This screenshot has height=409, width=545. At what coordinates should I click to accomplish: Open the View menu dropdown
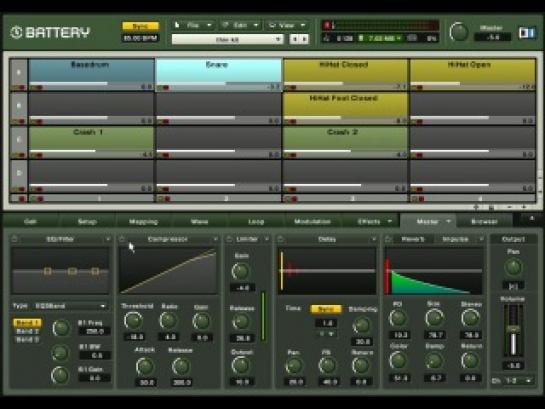(x=287, y=25)
